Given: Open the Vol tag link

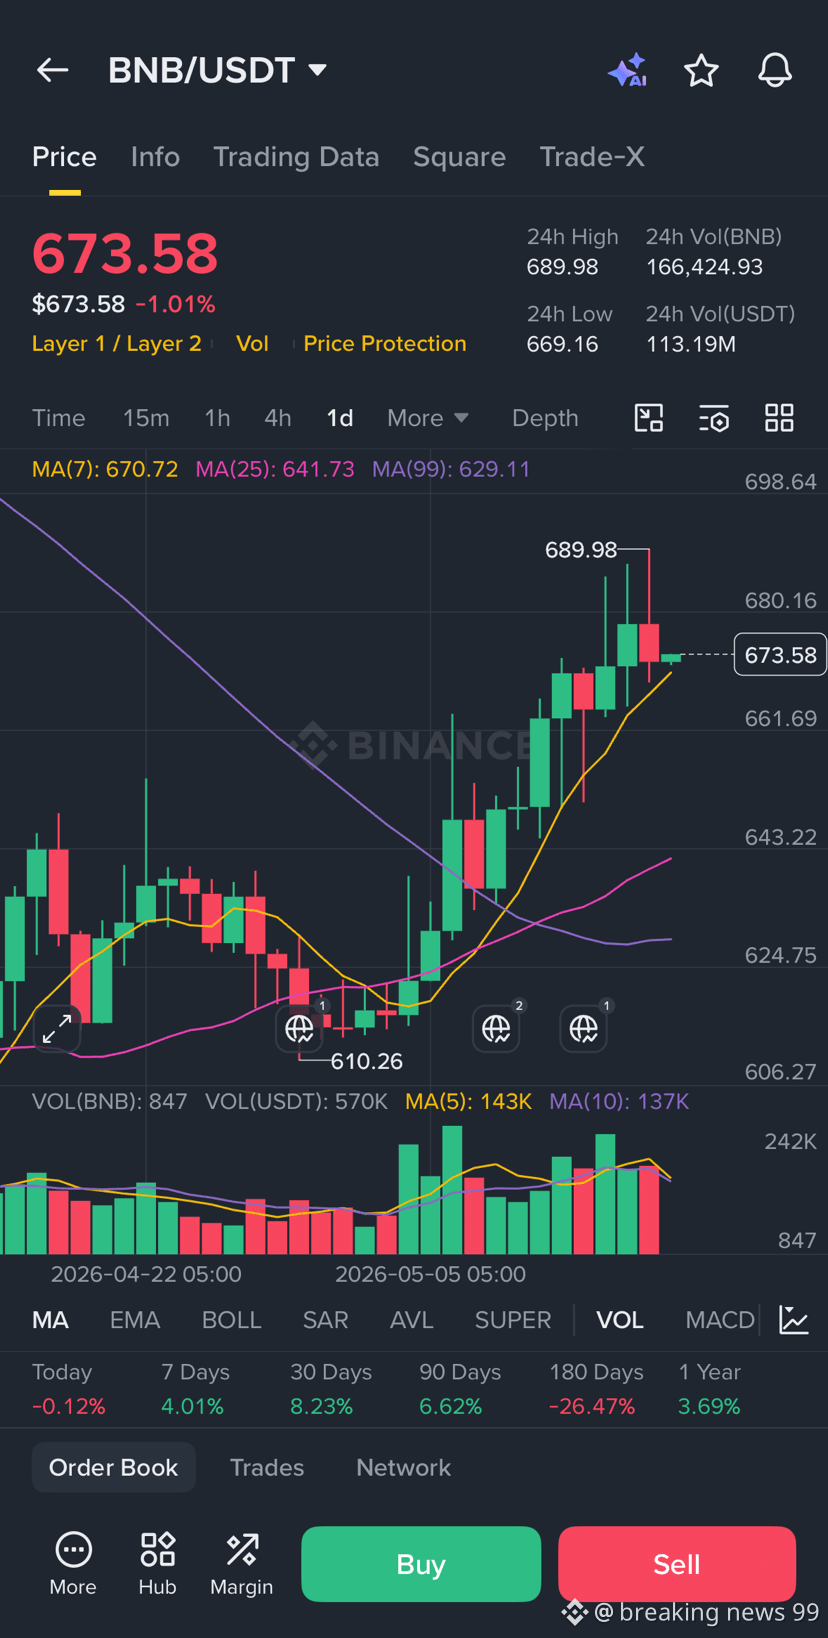Looking at the screenshot, I should pos(252,343).
